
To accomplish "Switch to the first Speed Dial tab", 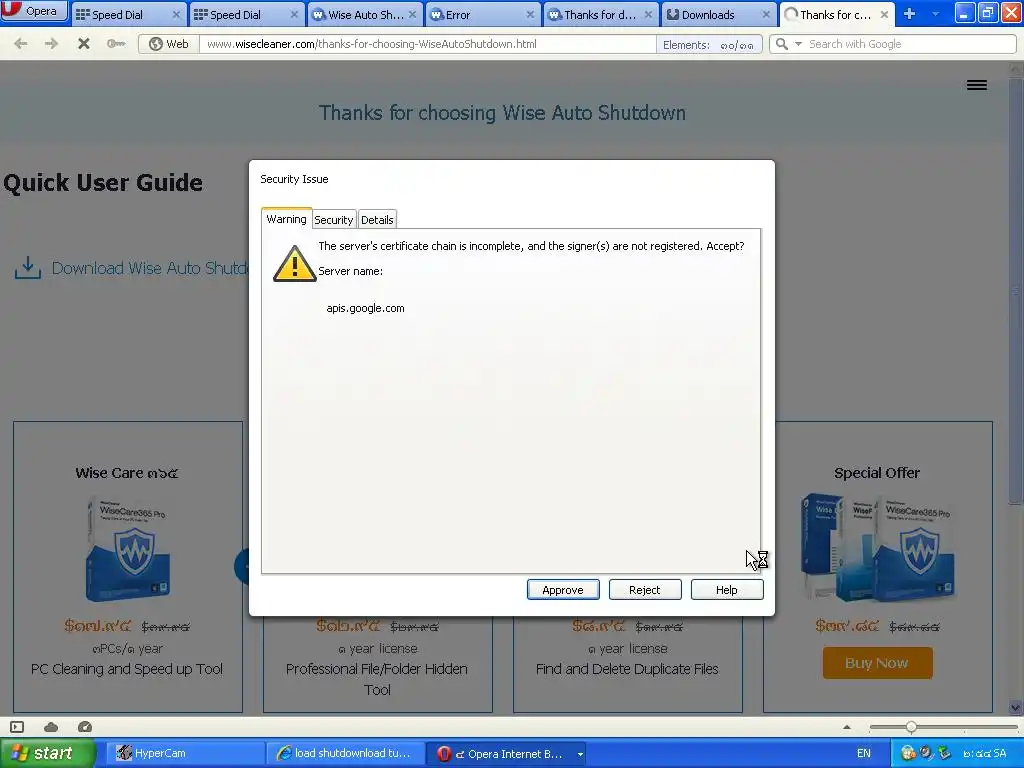I will point(127,14).
